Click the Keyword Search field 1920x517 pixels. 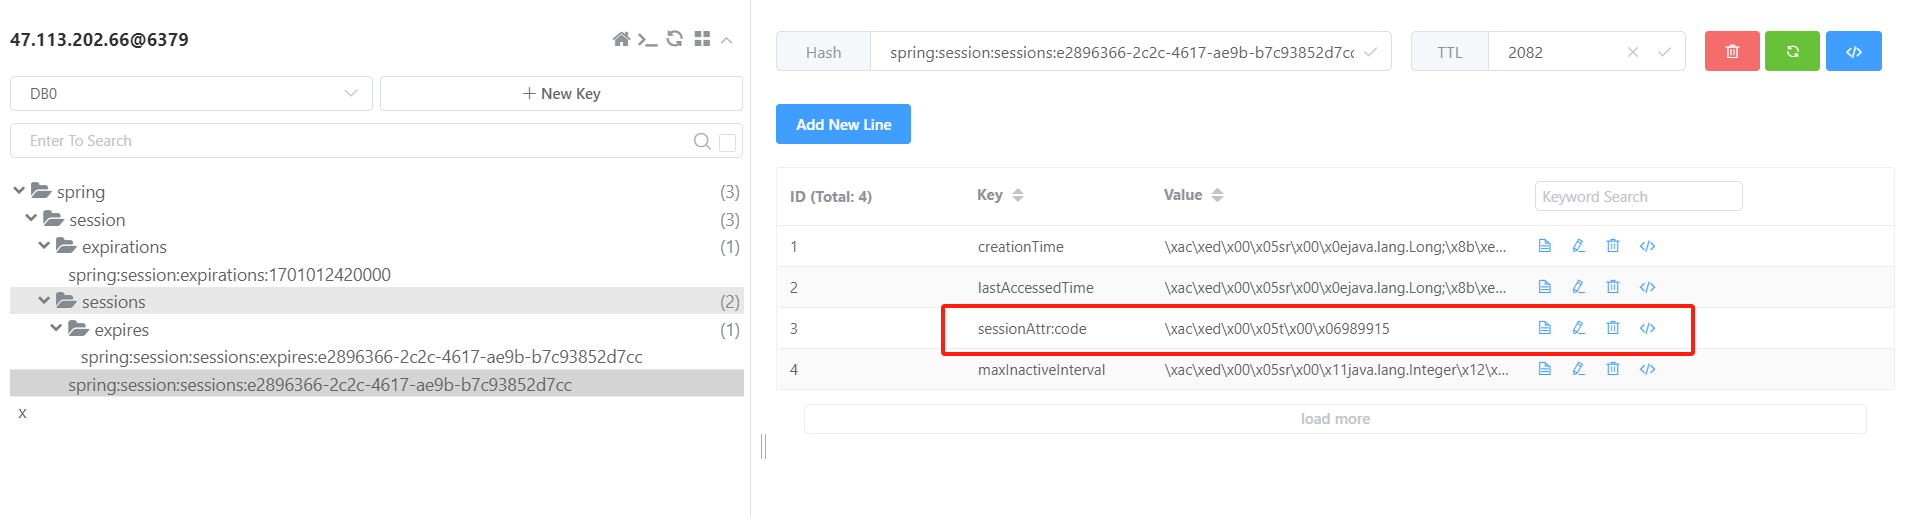point(1637,197)
